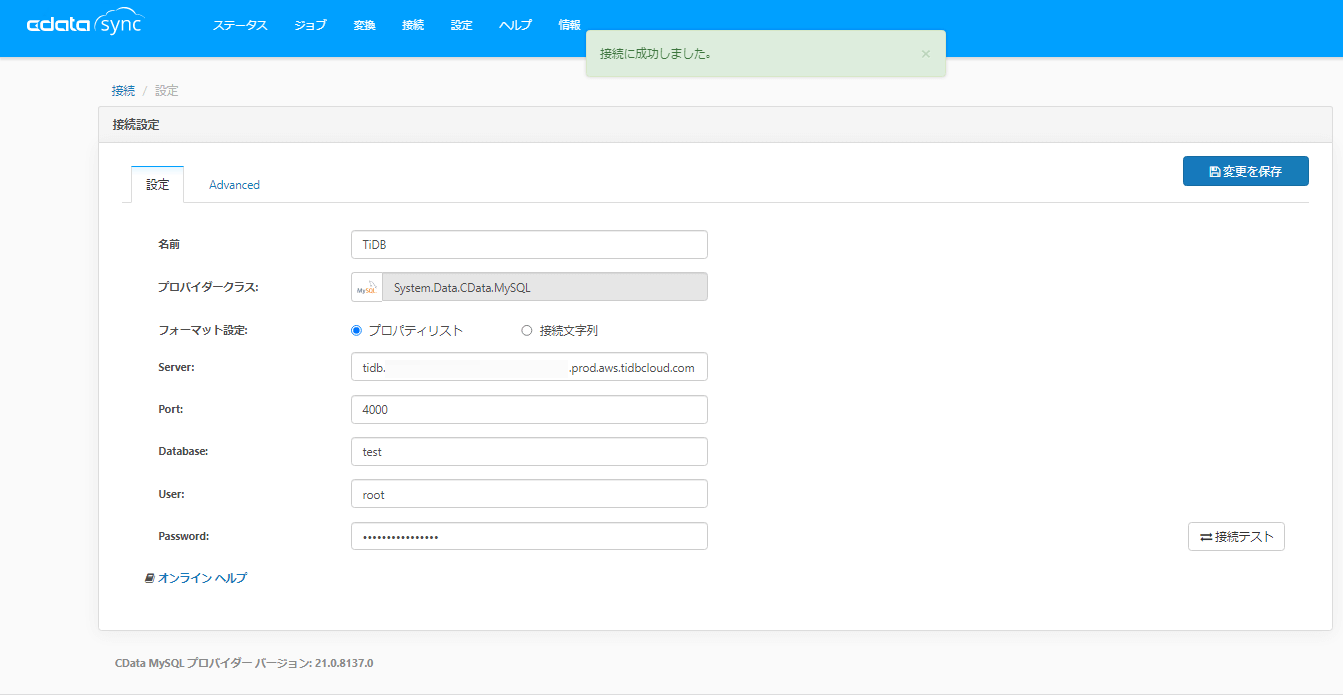1343x695 pixels.
Task: Open the ジョブ menu
Action: 310,26
